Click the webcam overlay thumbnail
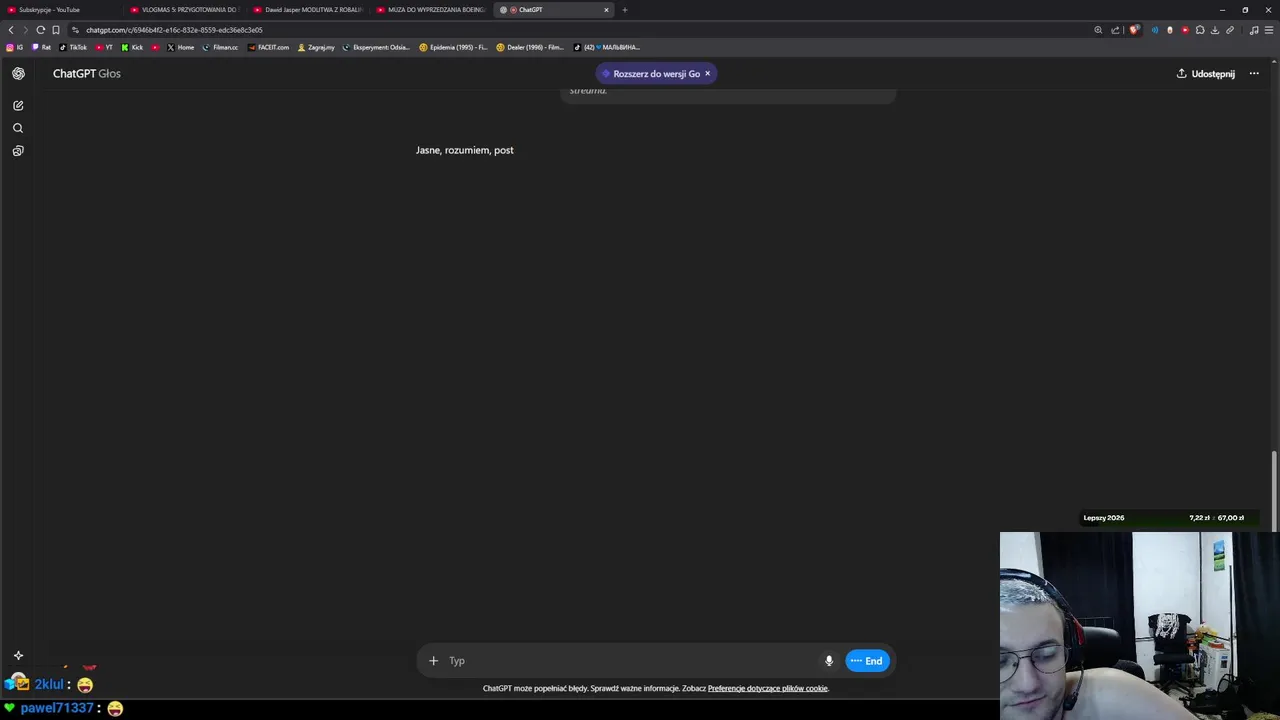Image resolution: width=1280 pixels, height=720 pixels. (x=1140, y=626)
